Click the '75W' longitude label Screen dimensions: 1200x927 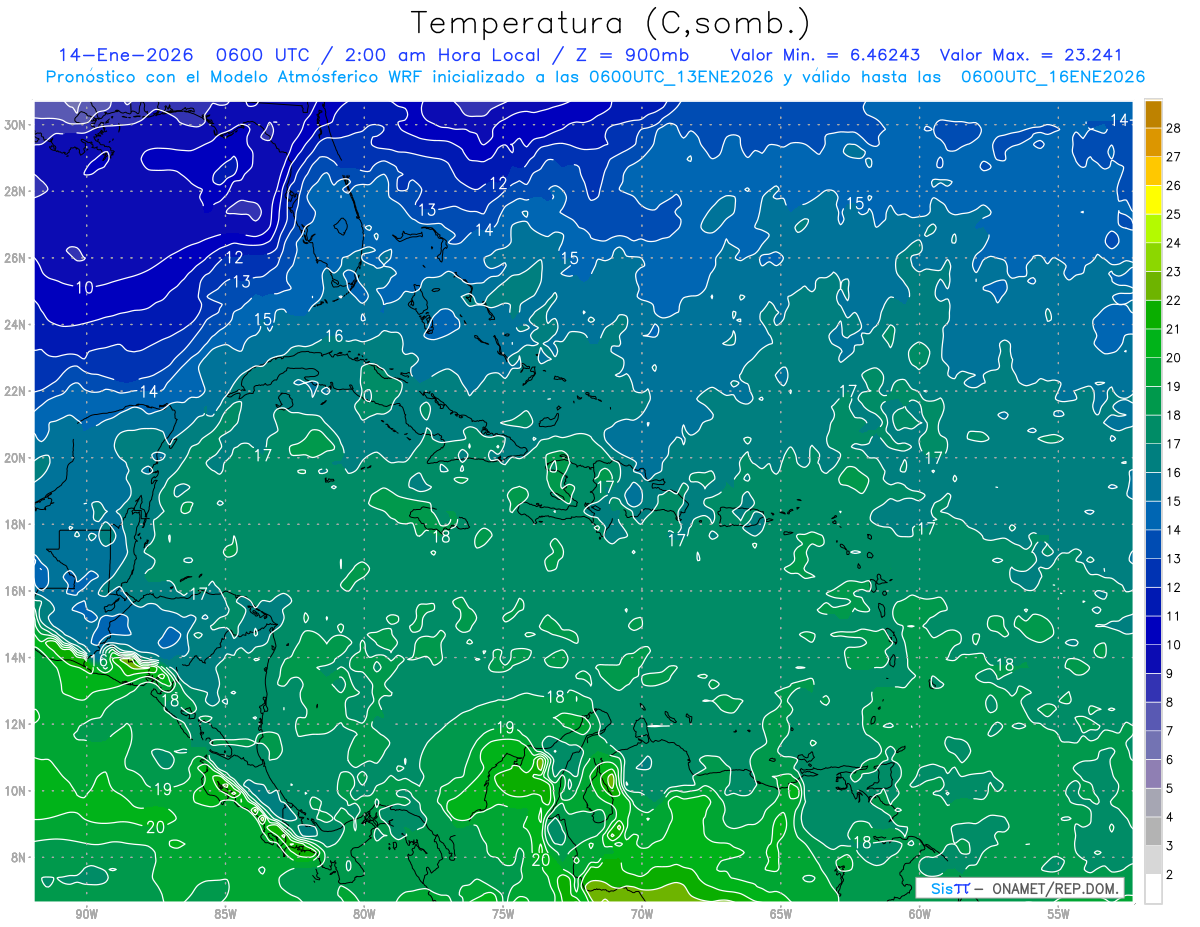point(503,914)
